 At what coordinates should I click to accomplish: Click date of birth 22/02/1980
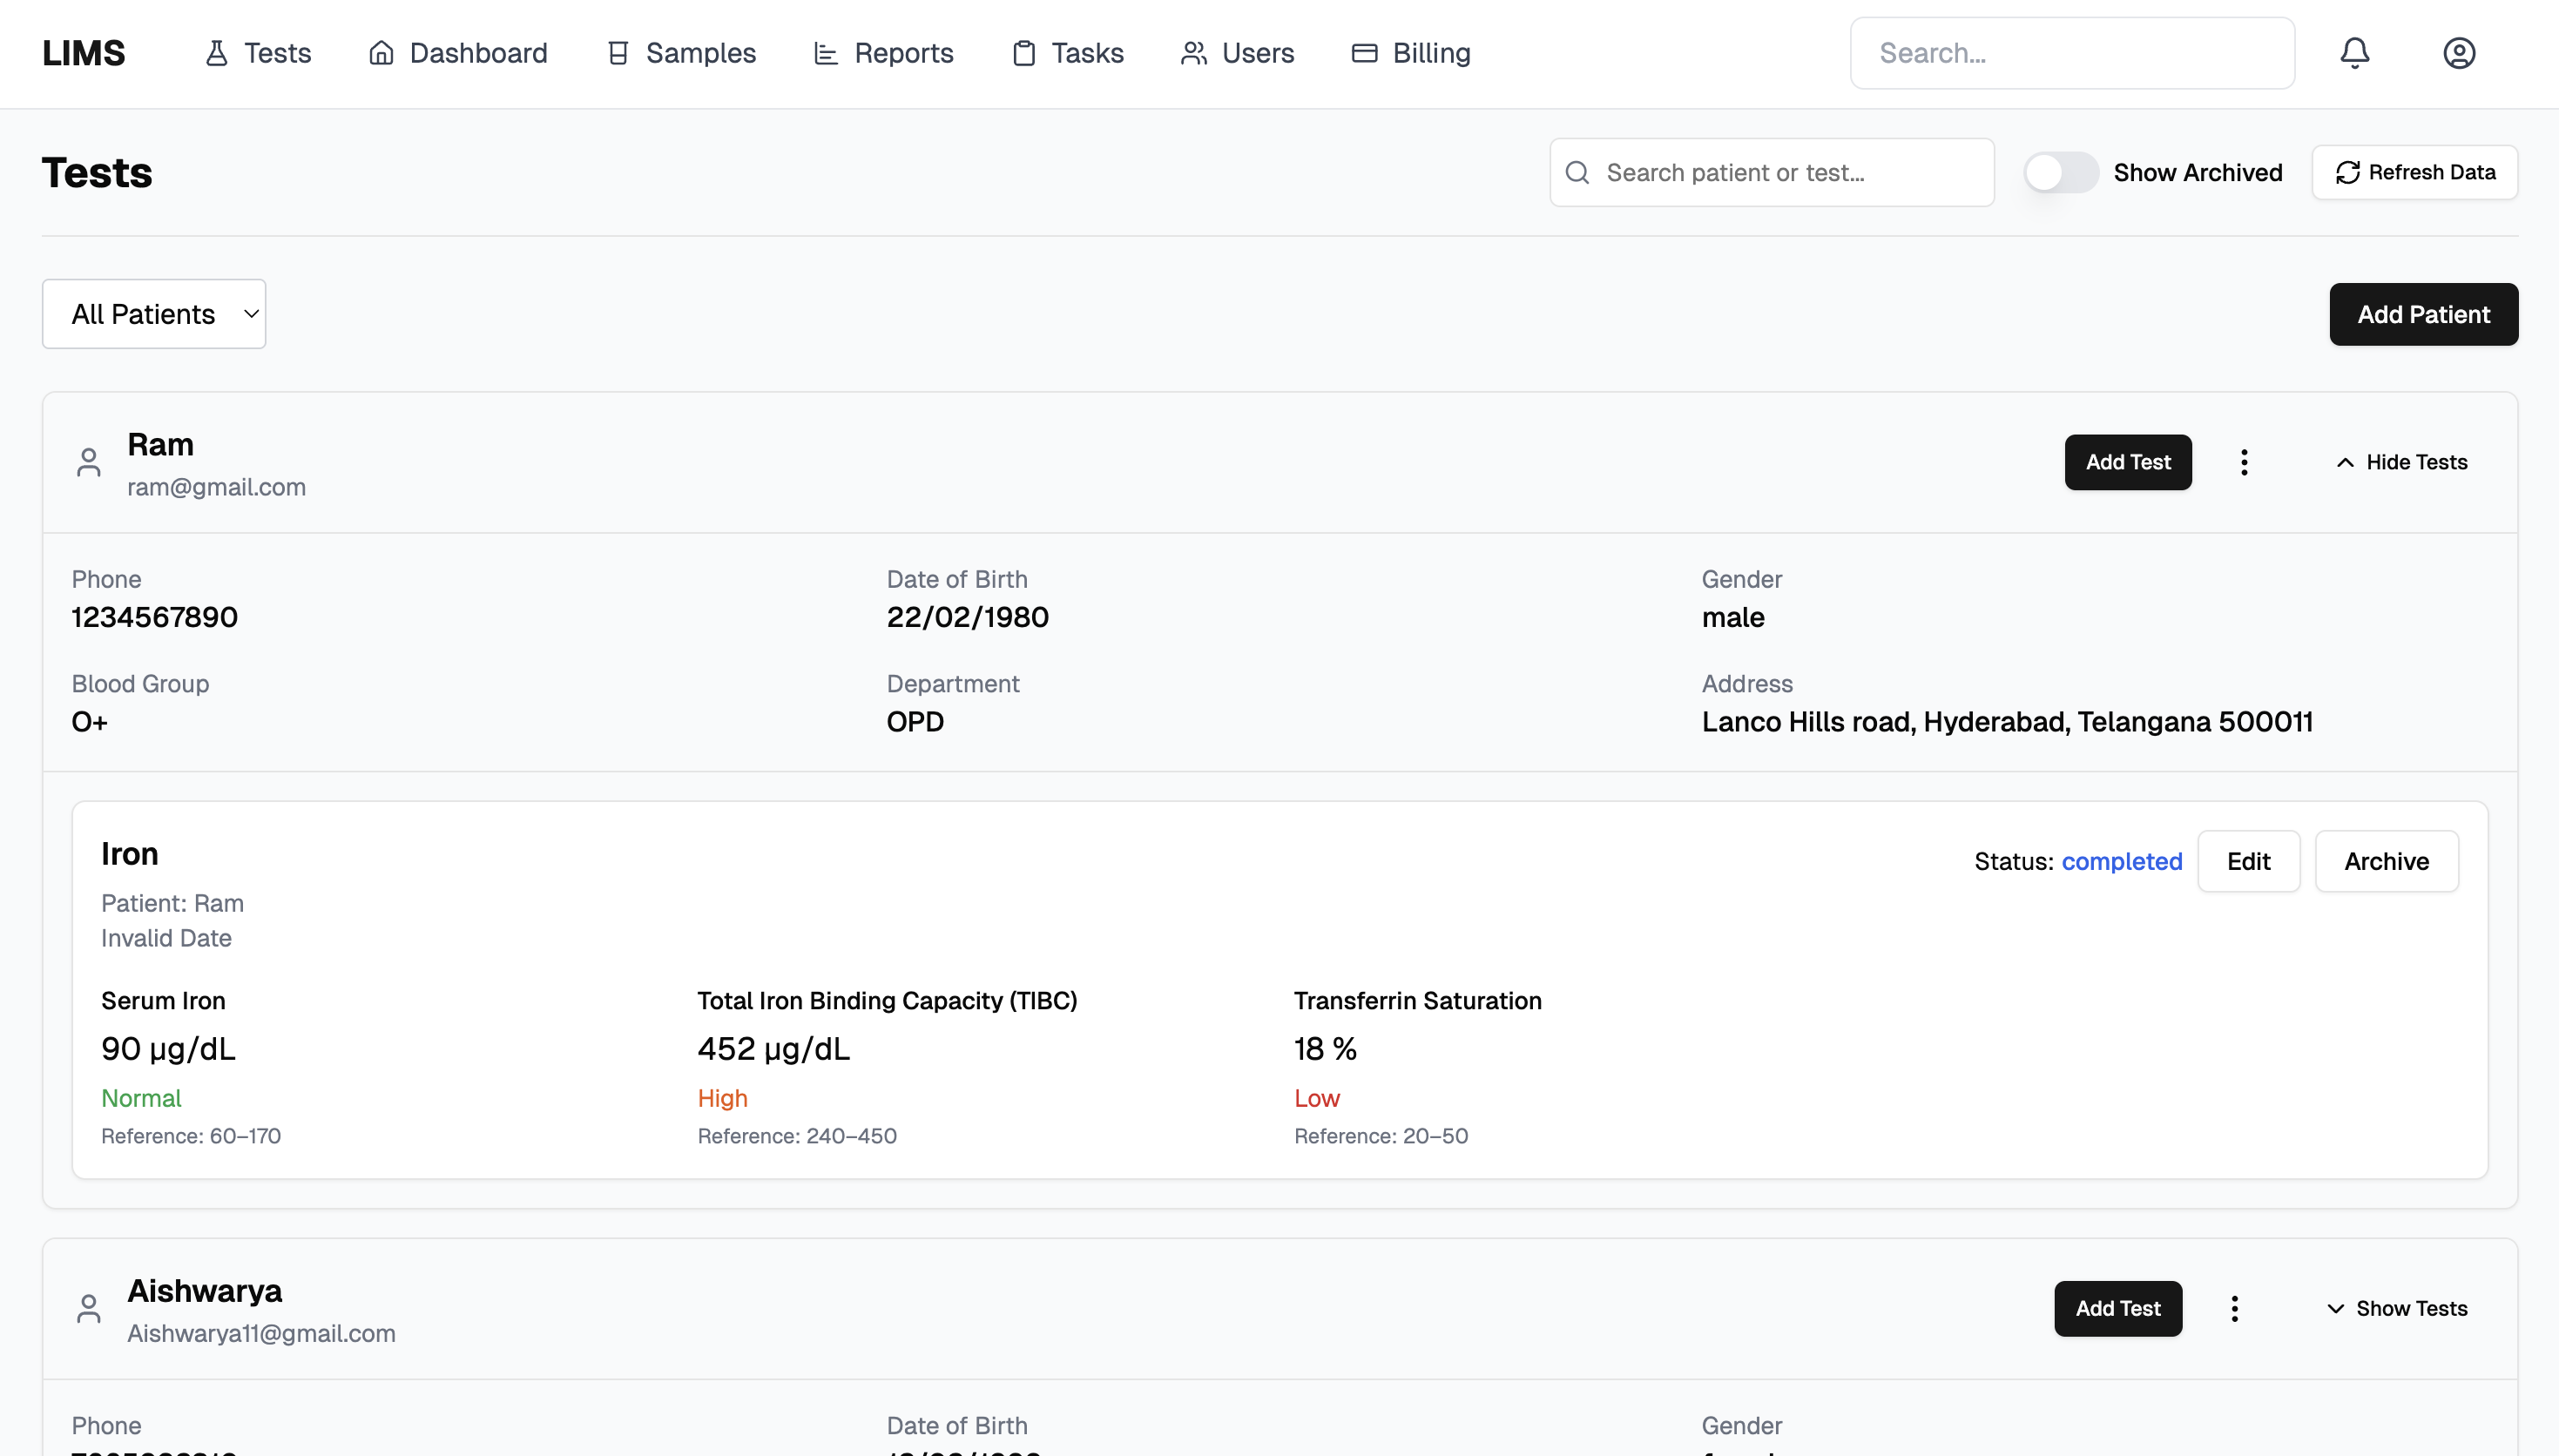pyautogui.click(x=967, y=617)
